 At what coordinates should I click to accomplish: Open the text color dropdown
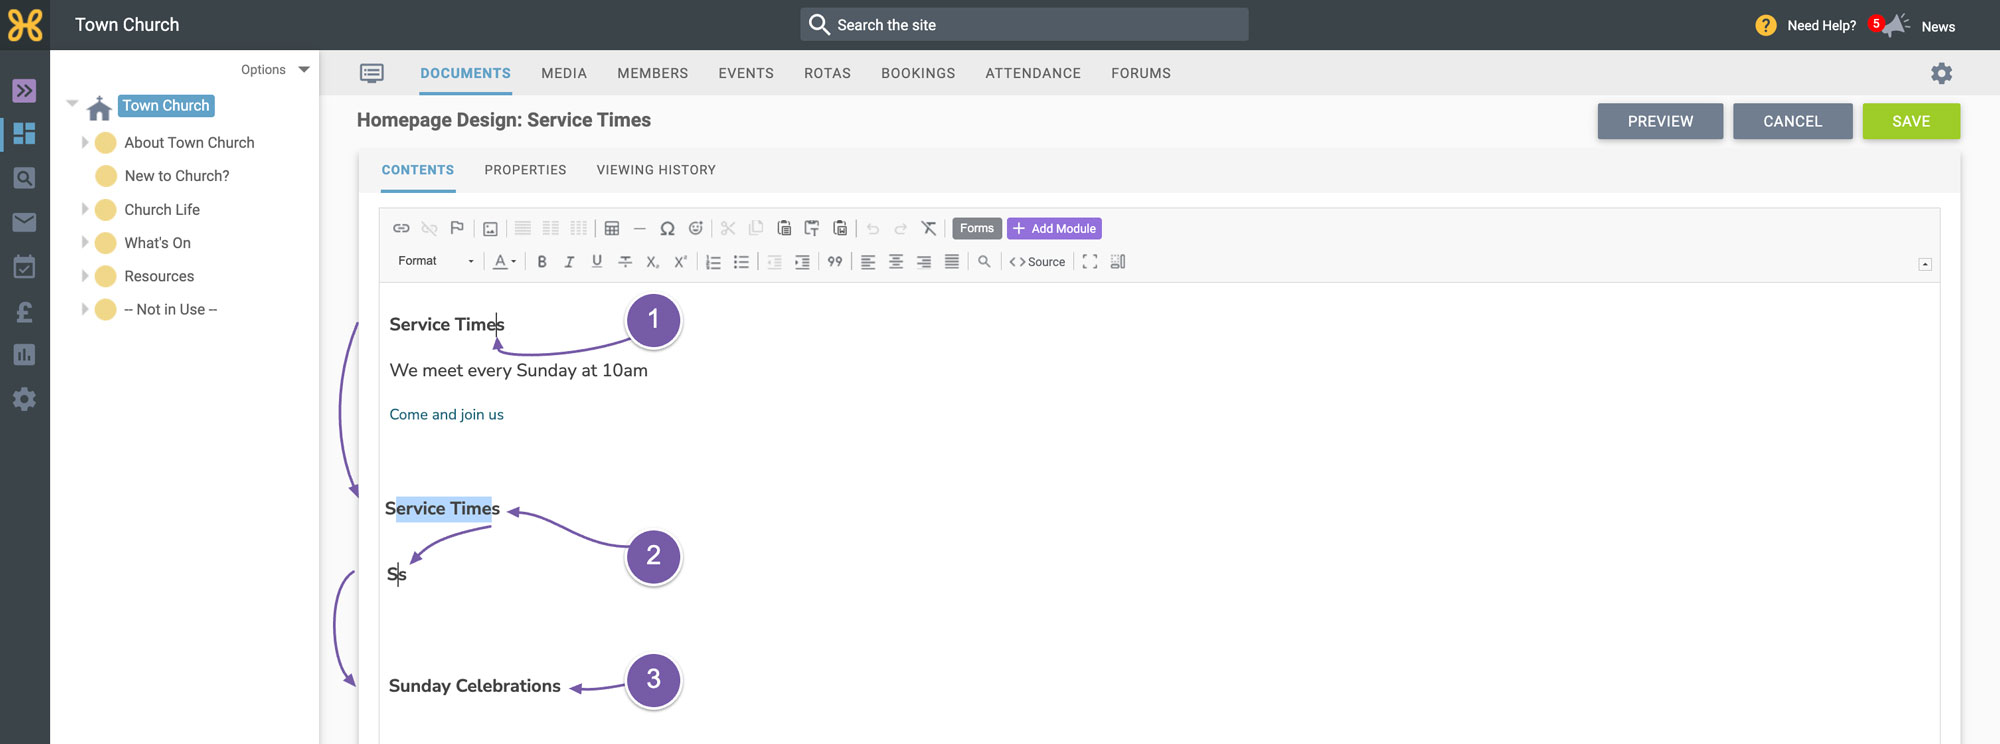(505, 262)
